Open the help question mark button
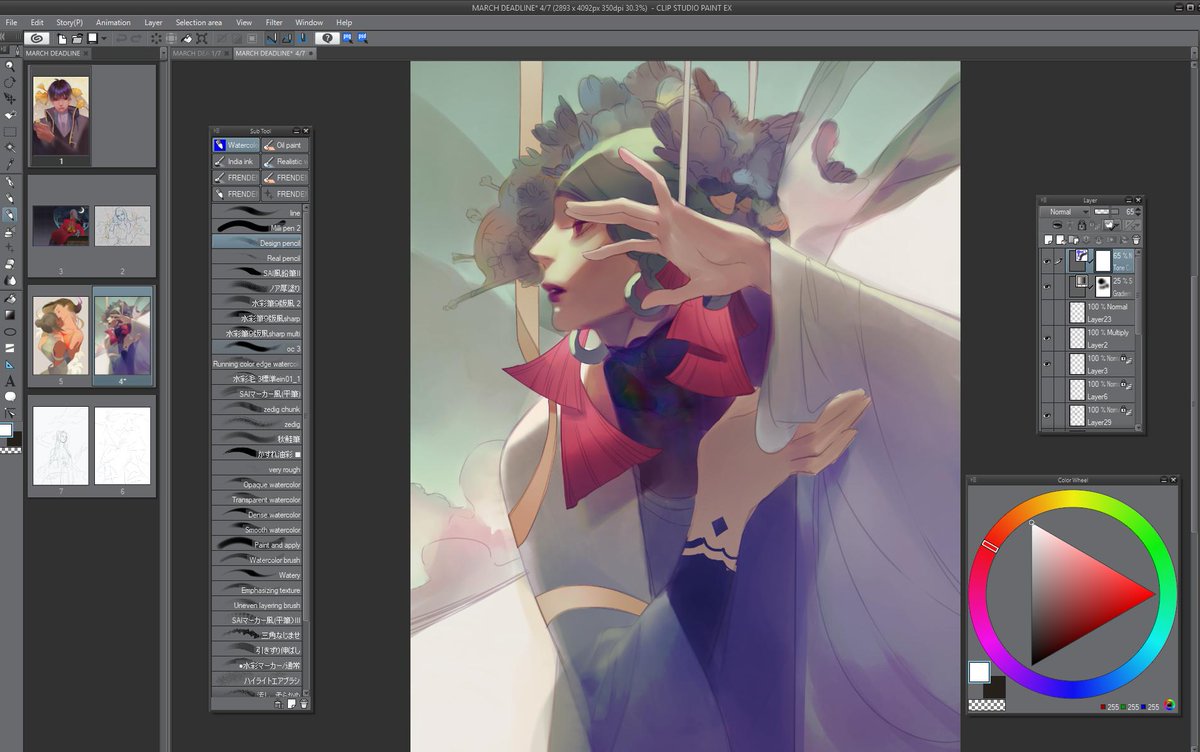Viewport: 1200px width, 752px height. (327, 38)
